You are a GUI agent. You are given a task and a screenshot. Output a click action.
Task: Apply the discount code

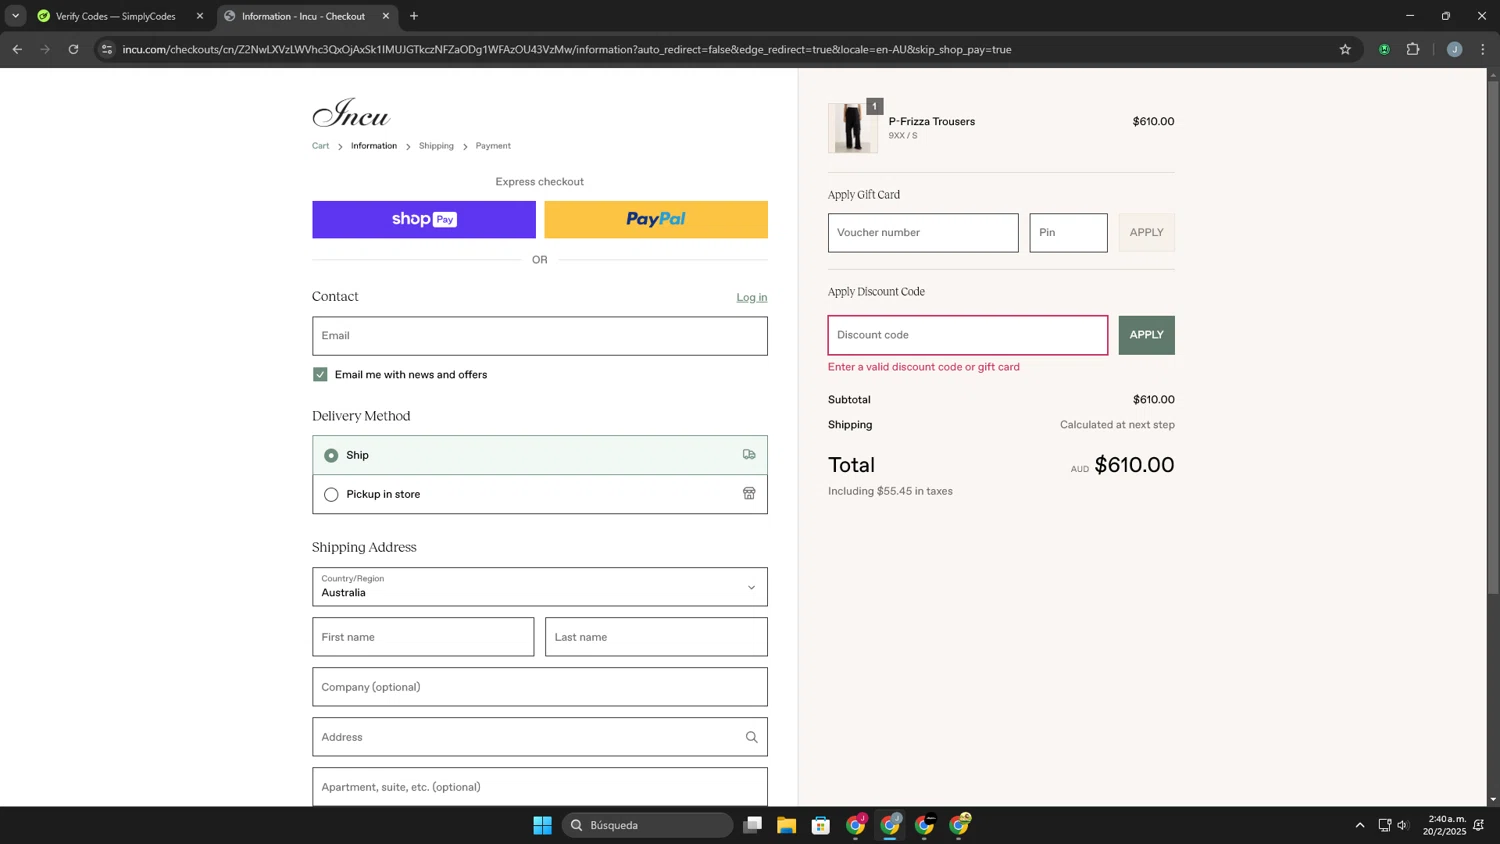point(1146,335)
